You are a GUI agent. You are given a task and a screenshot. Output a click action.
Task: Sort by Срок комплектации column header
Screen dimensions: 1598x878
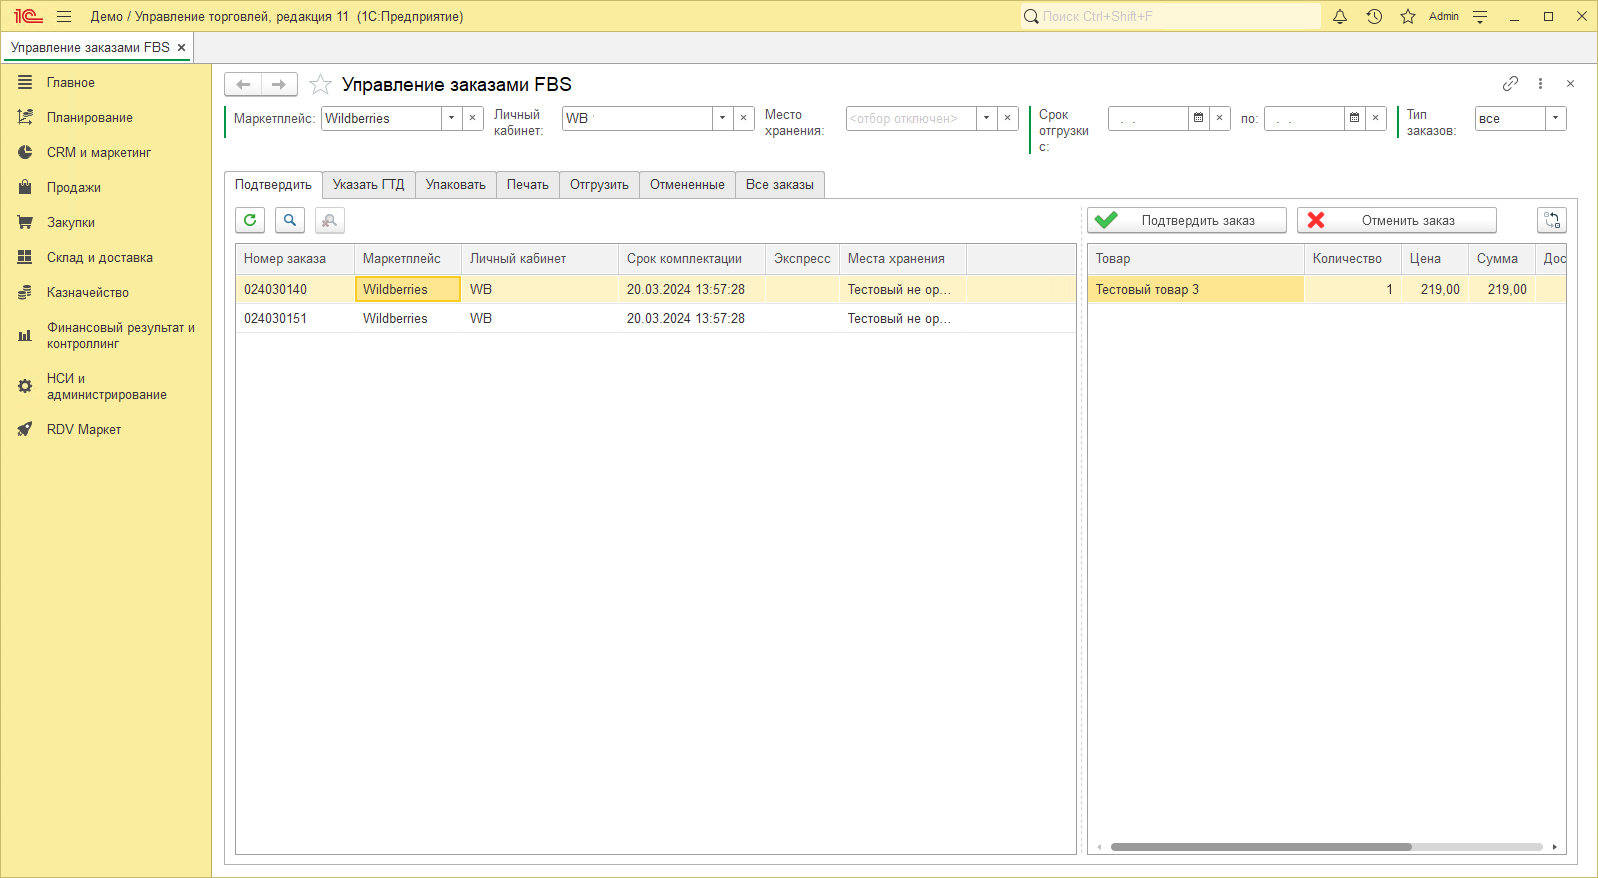[692, 258]
